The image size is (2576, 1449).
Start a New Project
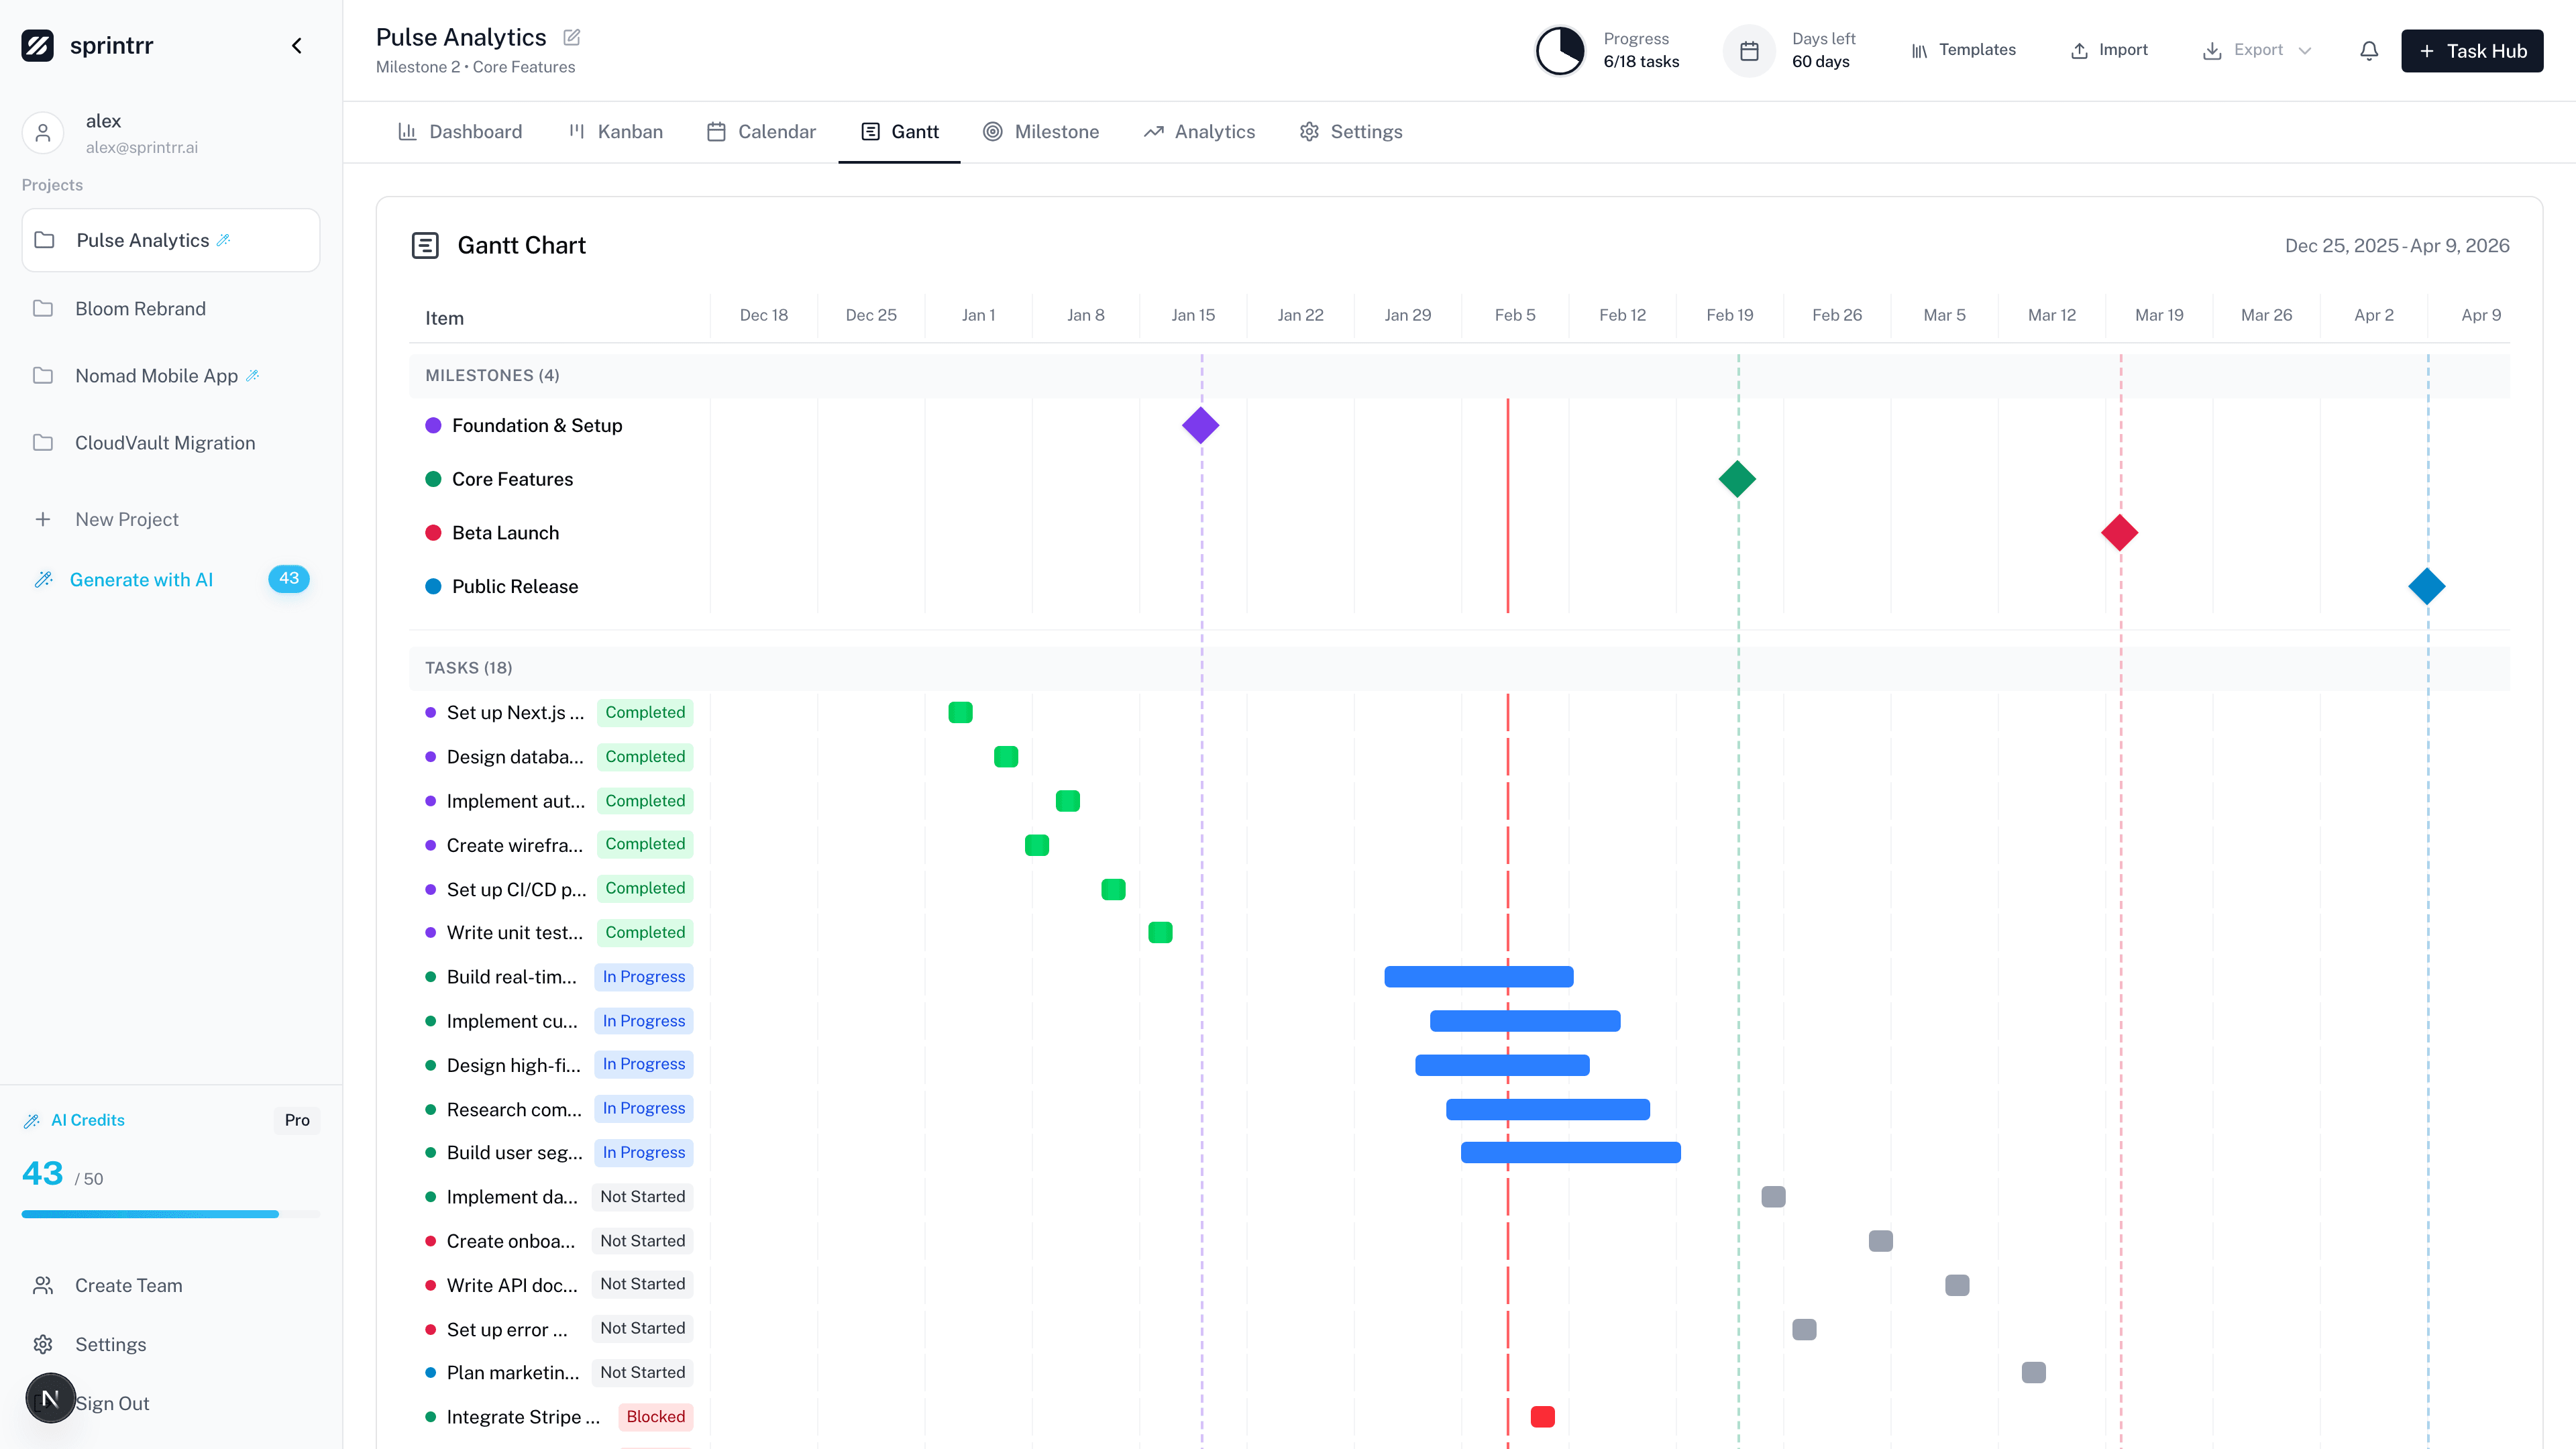(x=125, y=519)
